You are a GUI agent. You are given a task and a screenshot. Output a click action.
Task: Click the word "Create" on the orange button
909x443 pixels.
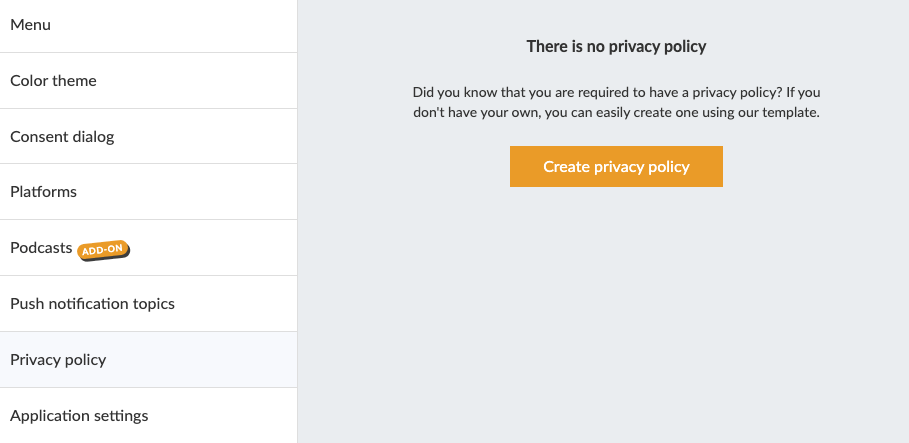point(566,167)
